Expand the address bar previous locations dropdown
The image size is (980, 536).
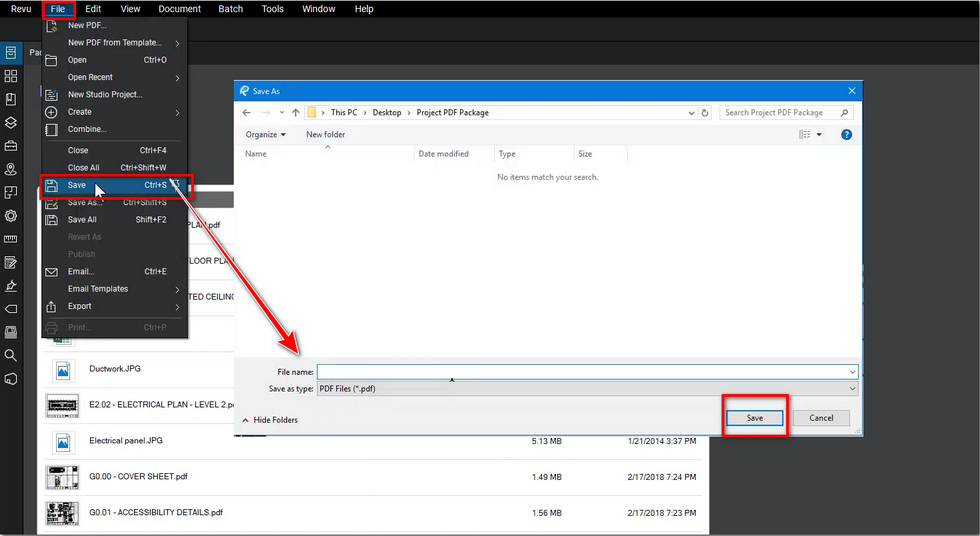coord(691,113)
